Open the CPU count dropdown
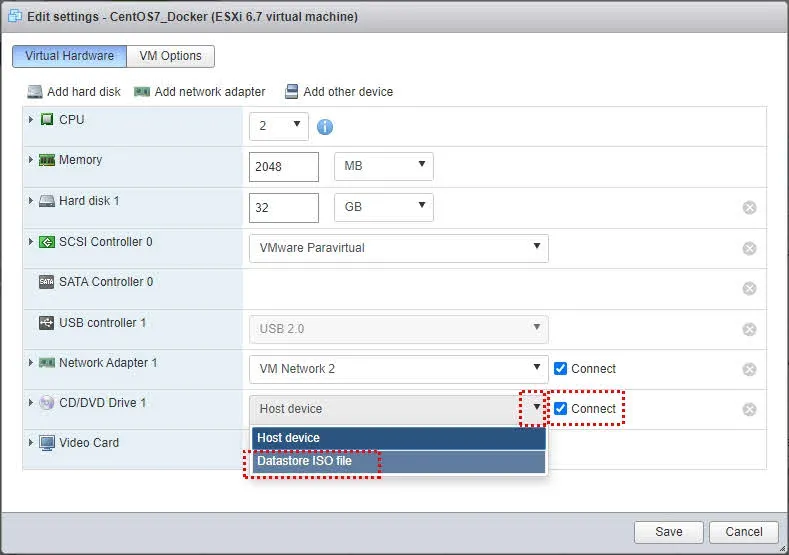789x555 pixels. [279, 126]
